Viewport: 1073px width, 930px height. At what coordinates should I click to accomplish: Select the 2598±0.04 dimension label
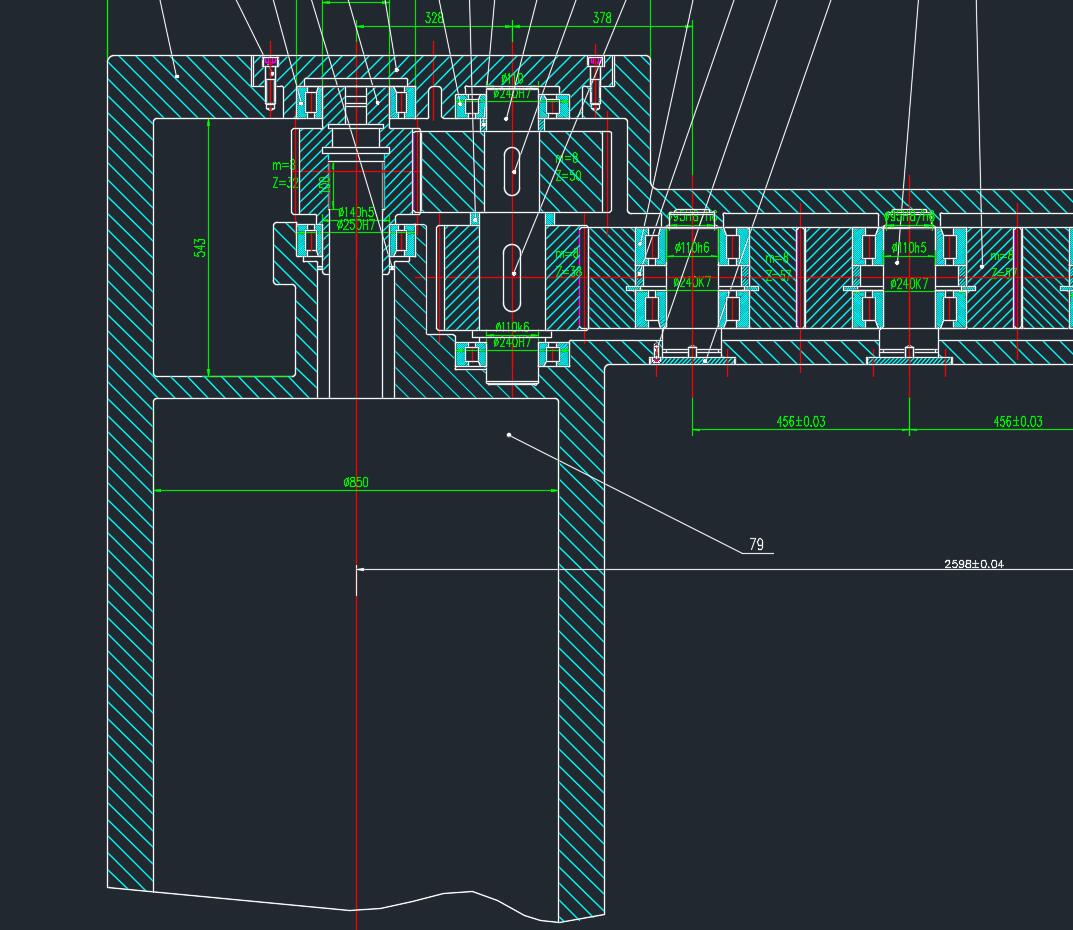coord(973,564)
